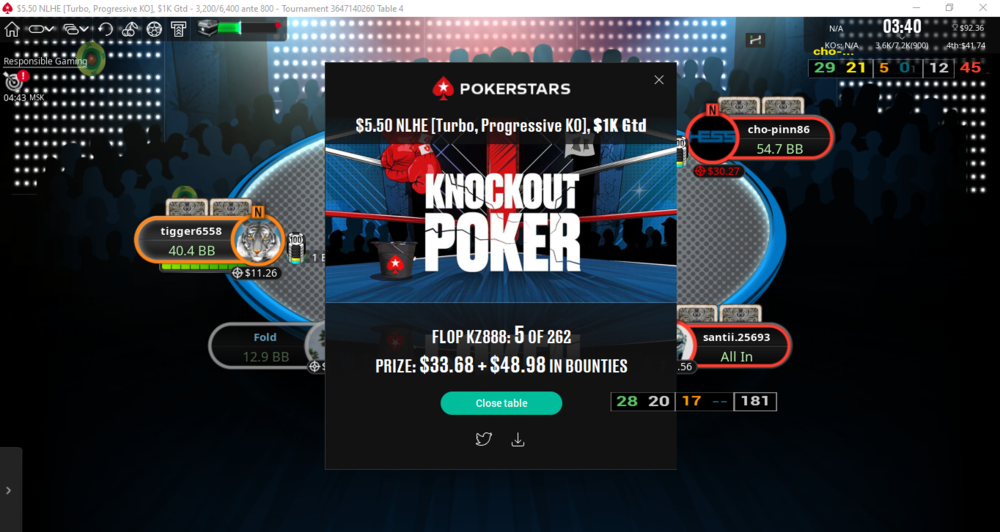Click the Close table button
Viewport: 1000px width, 532px height.
click(501, 403)
